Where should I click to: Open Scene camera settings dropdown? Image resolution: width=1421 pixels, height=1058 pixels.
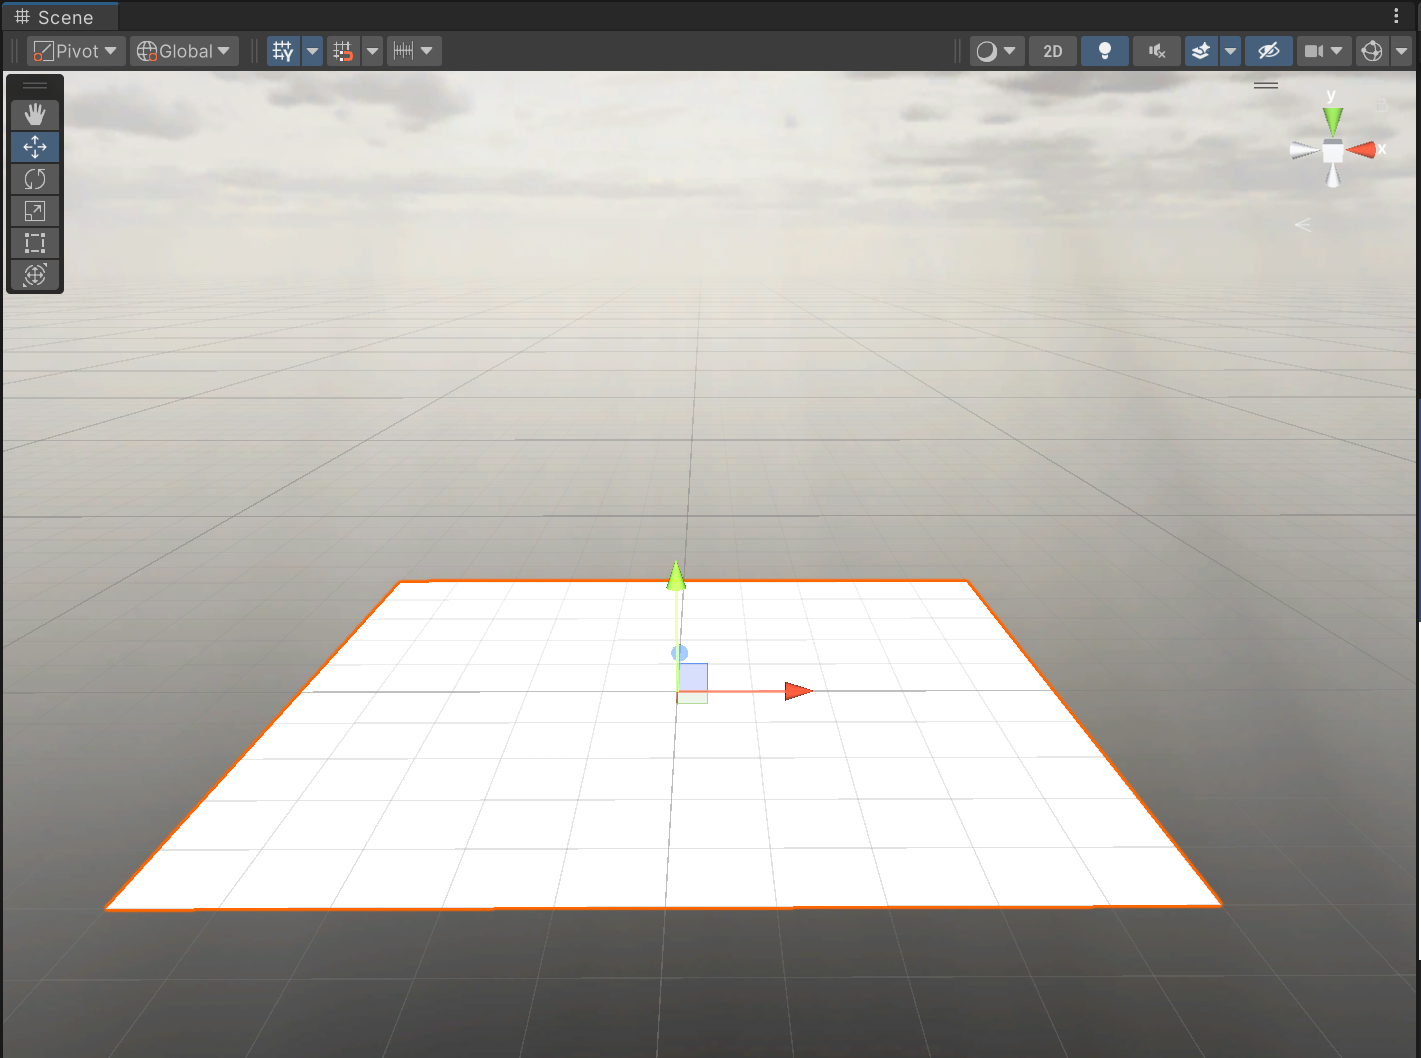(1323, 51)
